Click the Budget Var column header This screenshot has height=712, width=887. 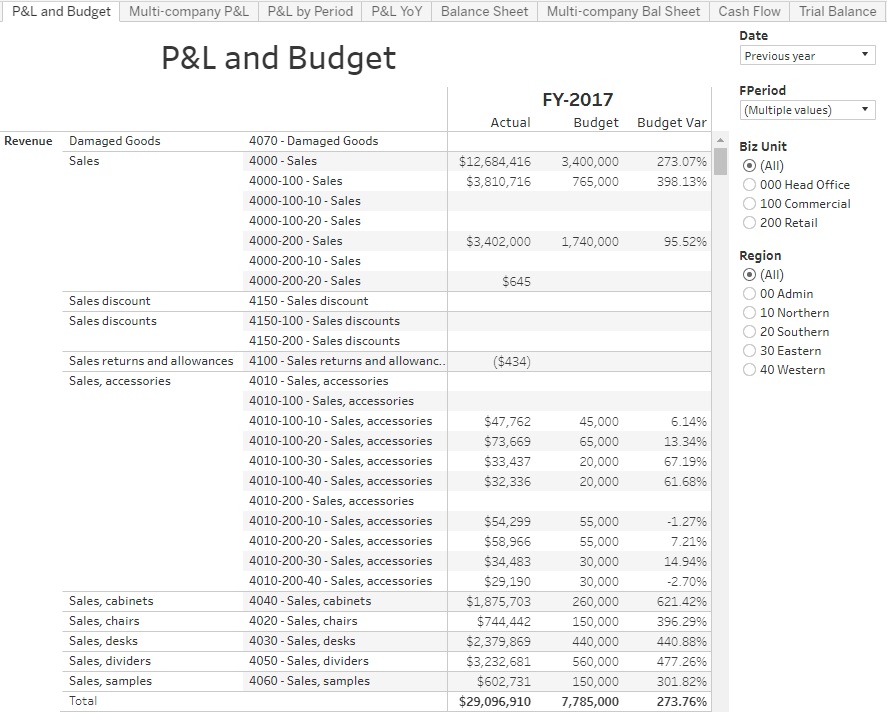672,123
